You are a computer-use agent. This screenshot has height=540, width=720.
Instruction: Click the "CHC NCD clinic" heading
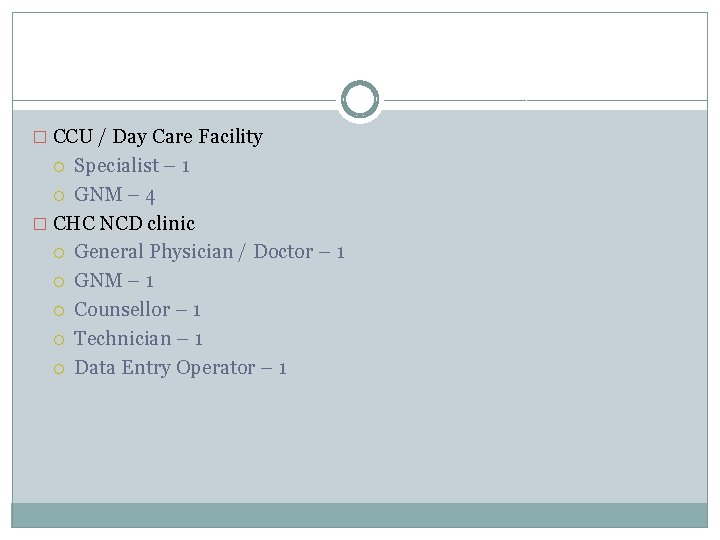click(124, 223)
